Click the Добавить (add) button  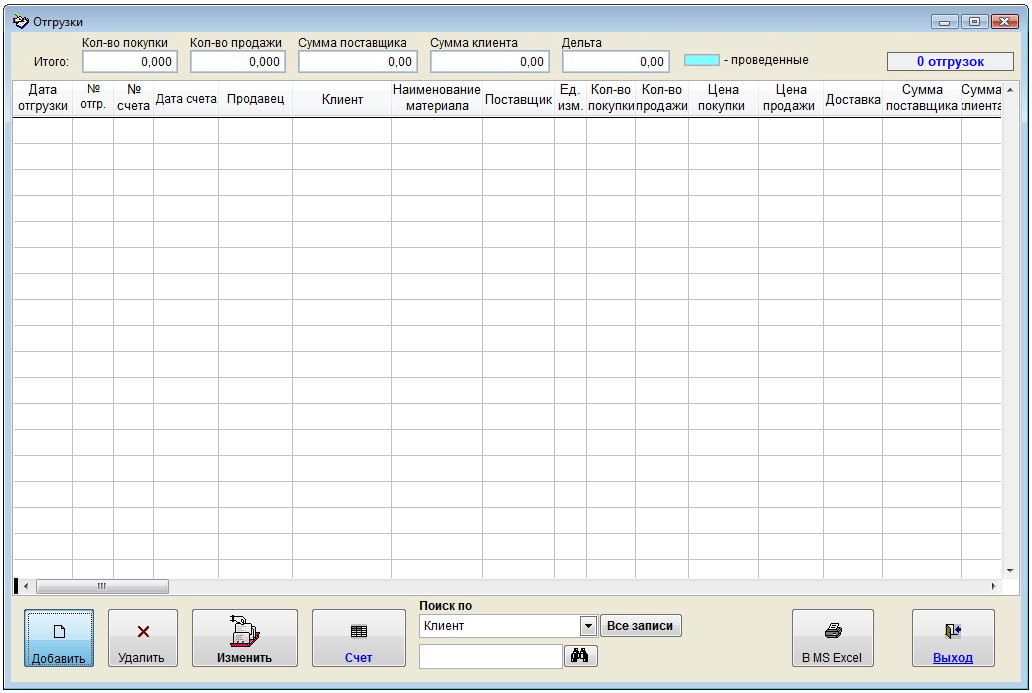pos(59,638)
